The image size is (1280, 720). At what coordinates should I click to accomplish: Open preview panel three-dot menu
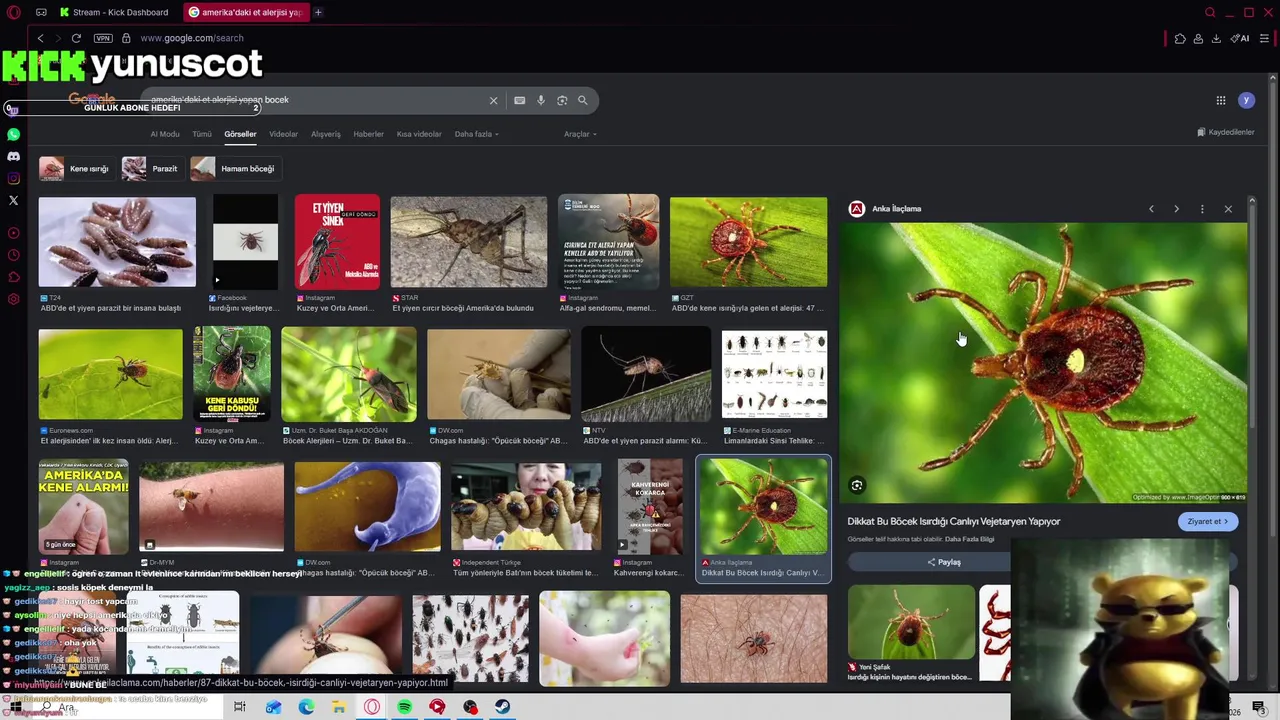1202,209
